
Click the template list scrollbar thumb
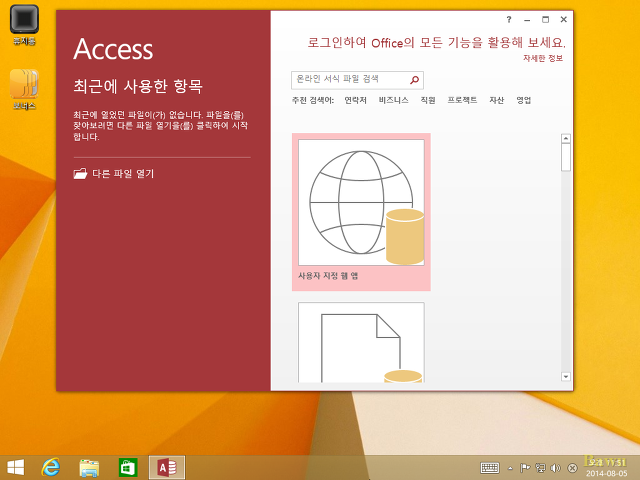[x=566, y=157]
